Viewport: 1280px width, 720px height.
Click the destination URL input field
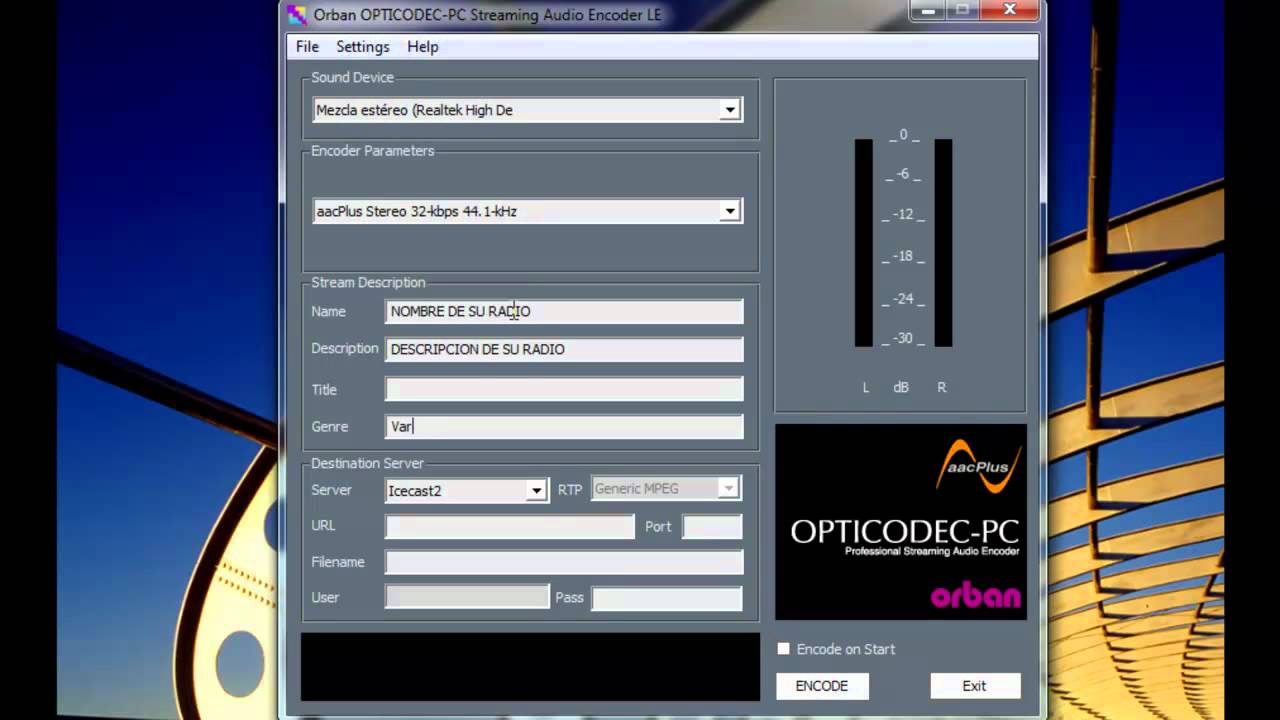coord(510,526)
